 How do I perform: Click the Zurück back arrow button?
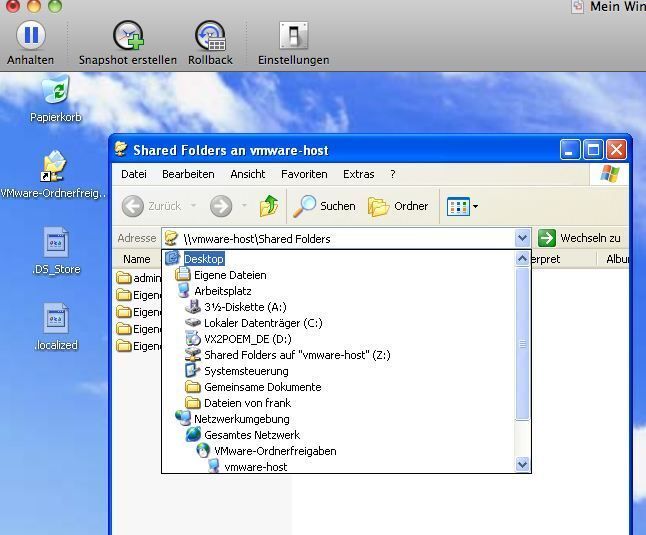[x=133, y=206]
